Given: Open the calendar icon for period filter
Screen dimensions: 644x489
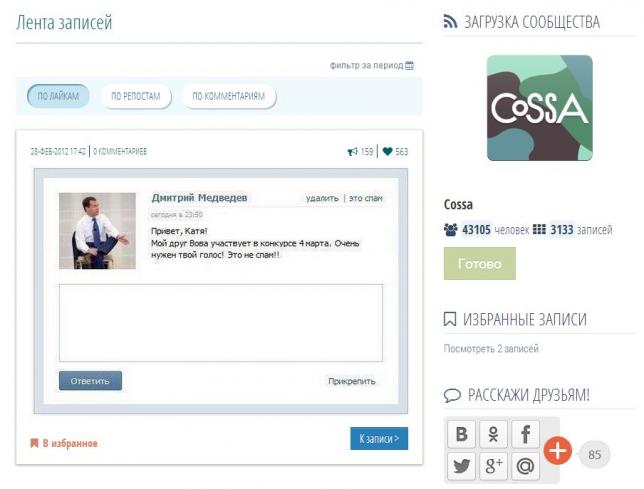Looking at the screenshot, I should click(409, 66).
